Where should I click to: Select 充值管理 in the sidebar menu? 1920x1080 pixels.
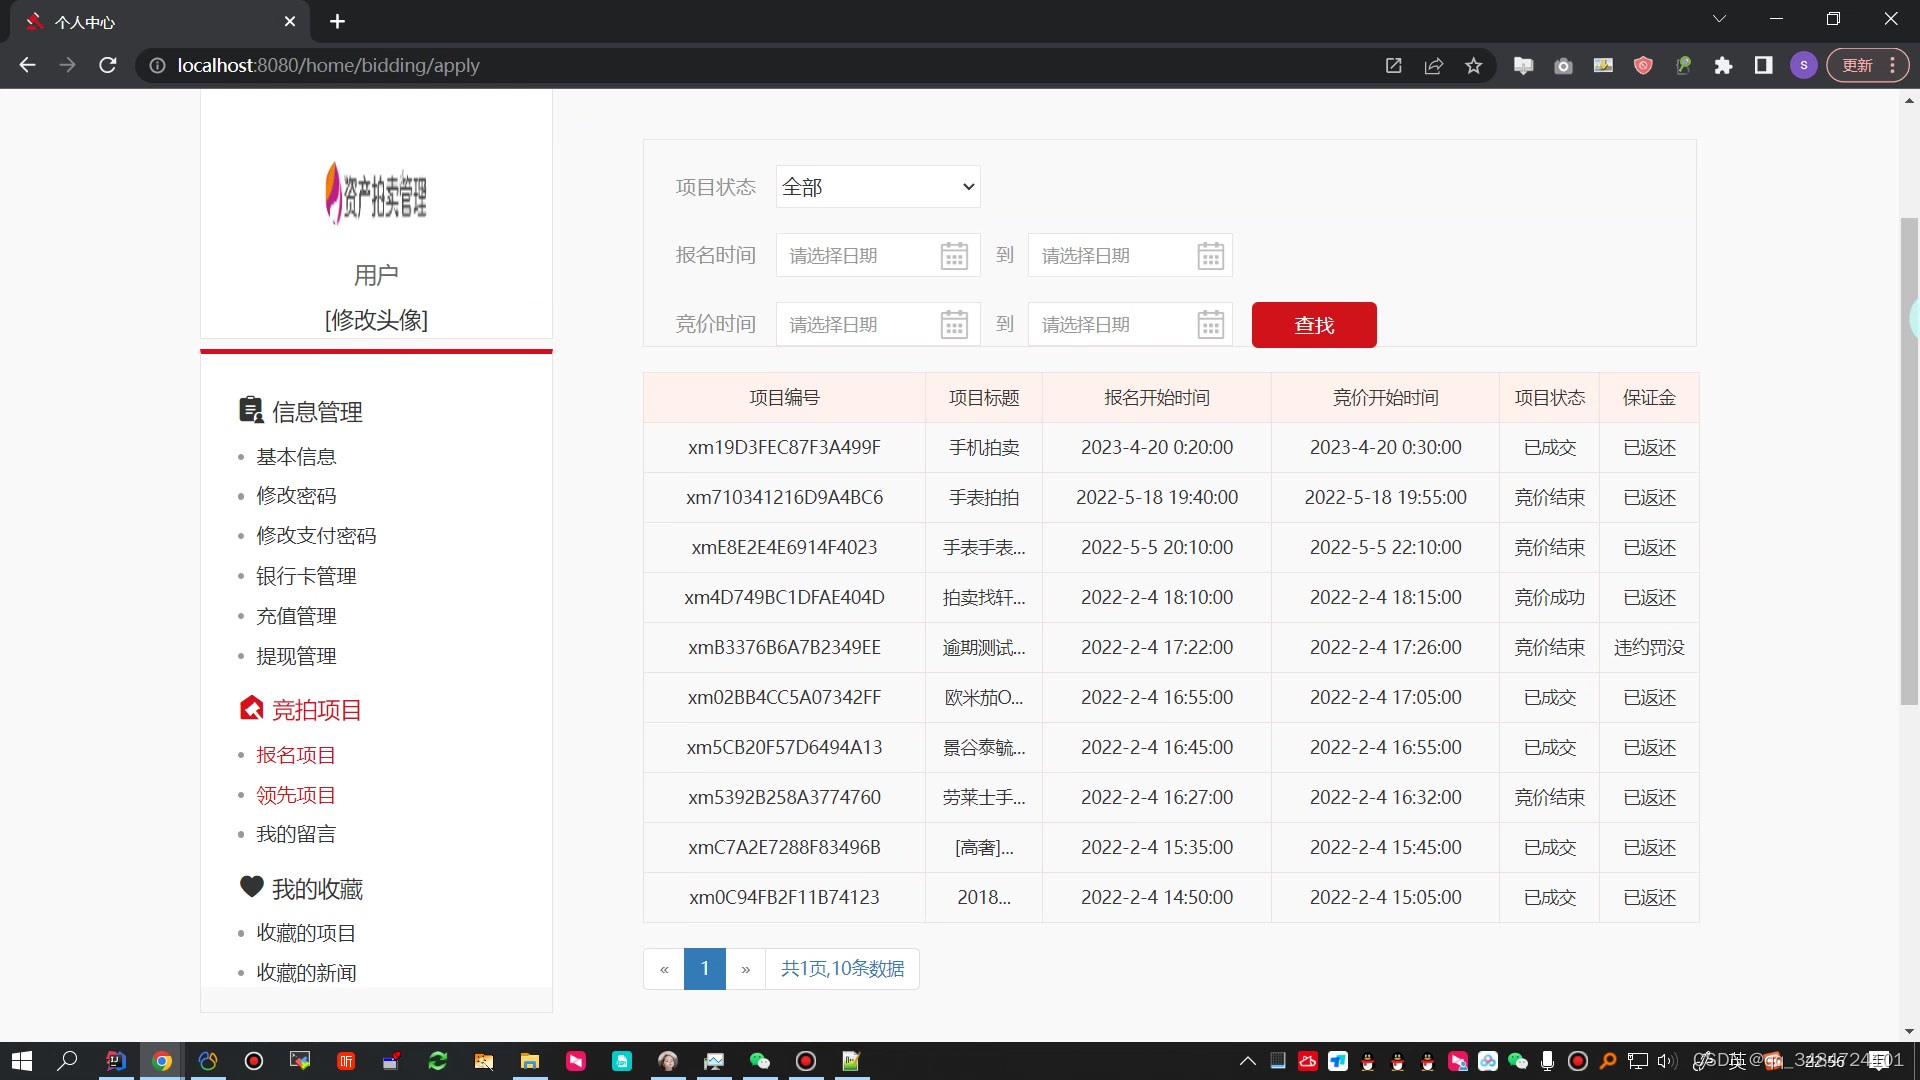coord(296,616)
